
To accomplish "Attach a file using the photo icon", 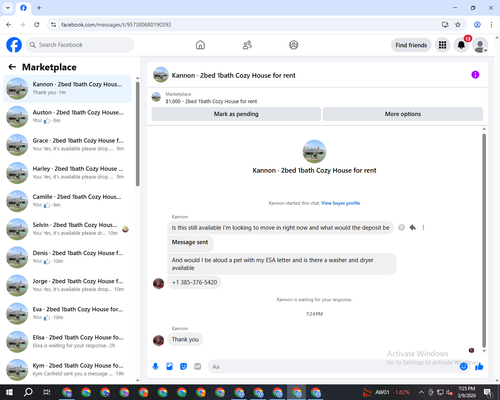I will pyautogui.click(x=169, y=367).
